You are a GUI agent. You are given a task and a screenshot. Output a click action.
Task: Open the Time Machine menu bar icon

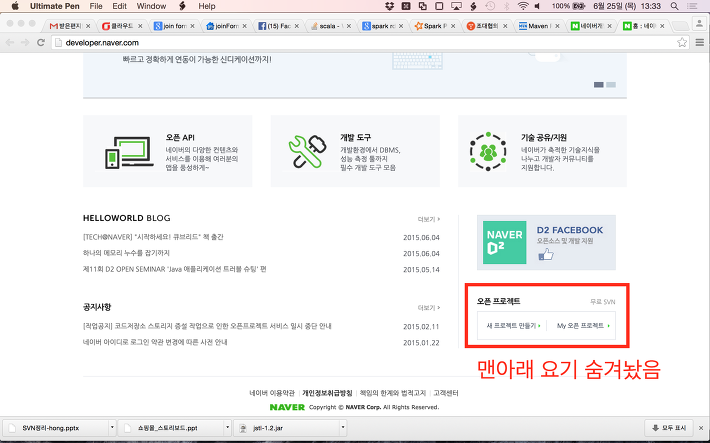coord(490,6)
